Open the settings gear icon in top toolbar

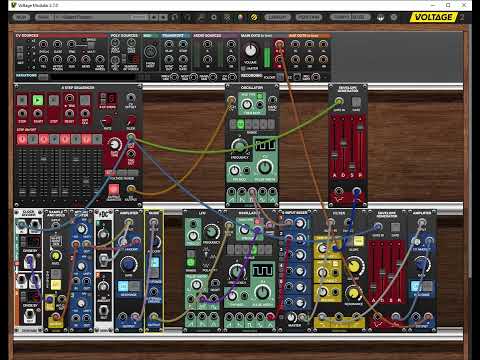(x=214, y=17)
